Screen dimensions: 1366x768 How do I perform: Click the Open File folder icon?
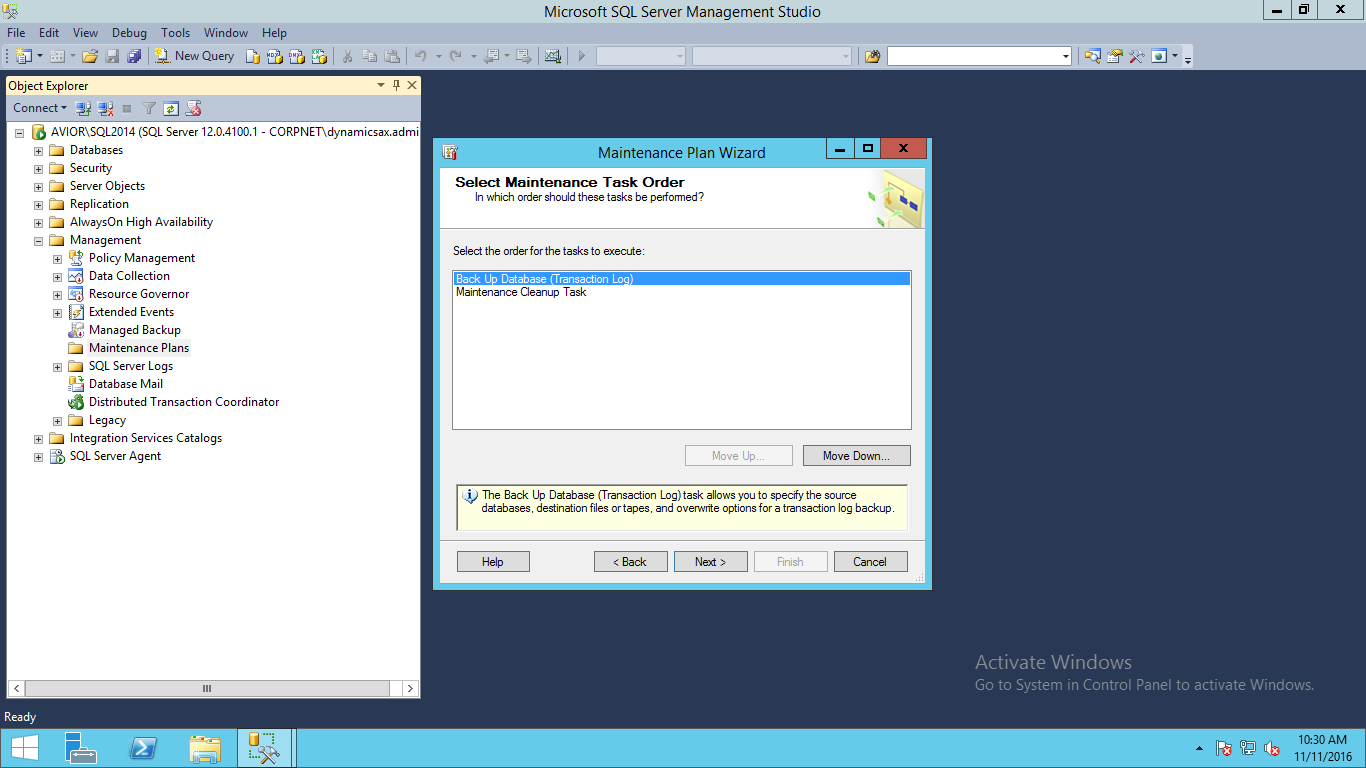coord(90,56)
